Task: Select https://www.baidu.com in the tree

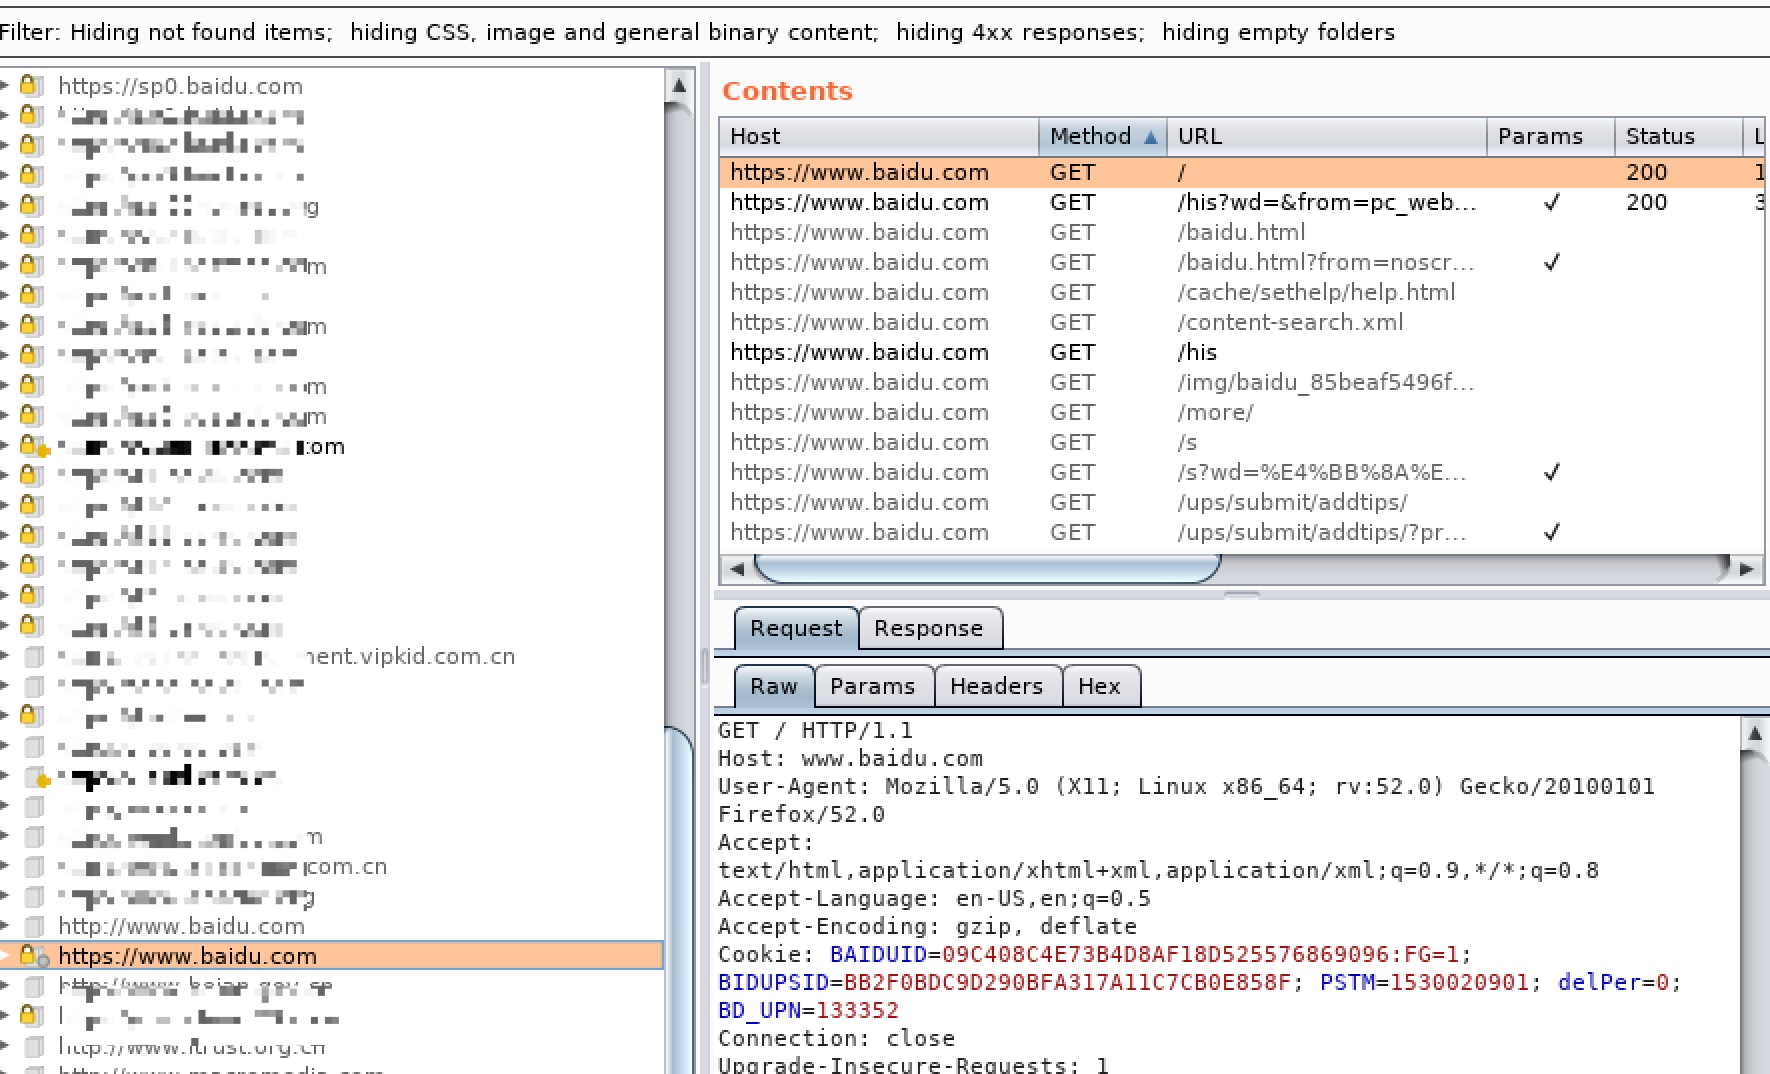Action: click(188, 956)
